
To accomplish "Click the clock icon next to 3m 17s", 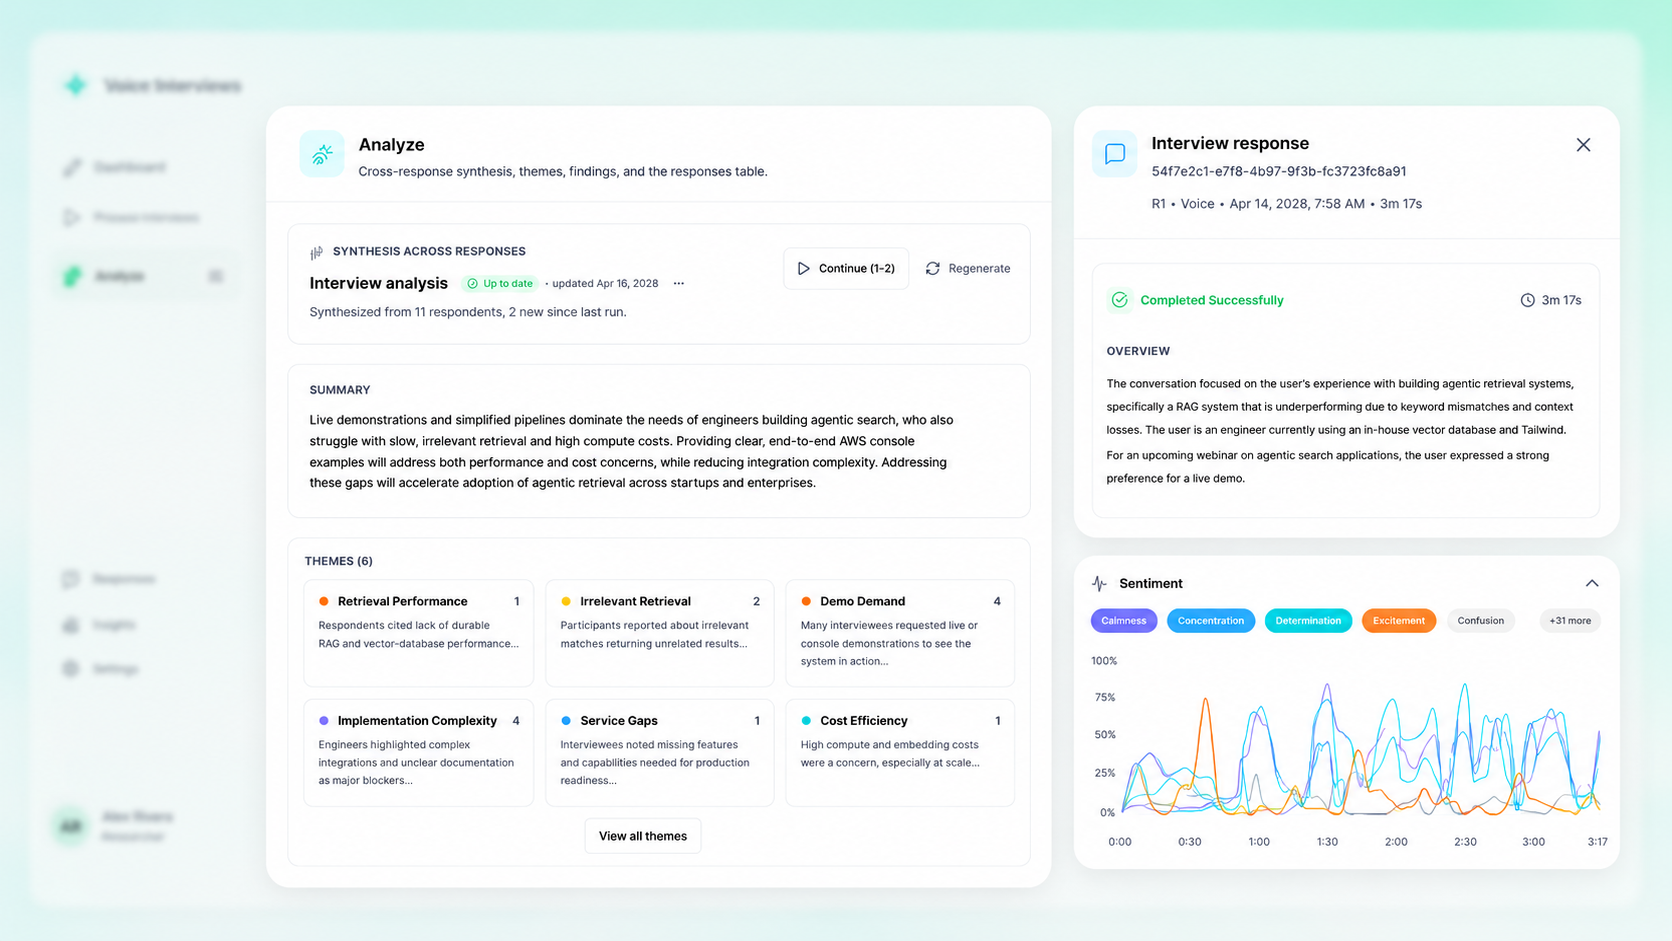I will [1527, 300].
